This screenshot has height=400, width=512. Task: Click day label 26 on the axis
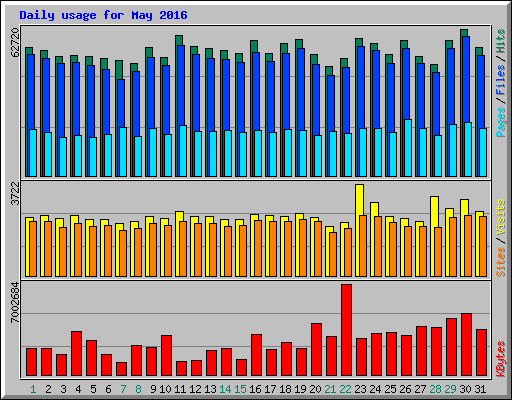point(405,389)
